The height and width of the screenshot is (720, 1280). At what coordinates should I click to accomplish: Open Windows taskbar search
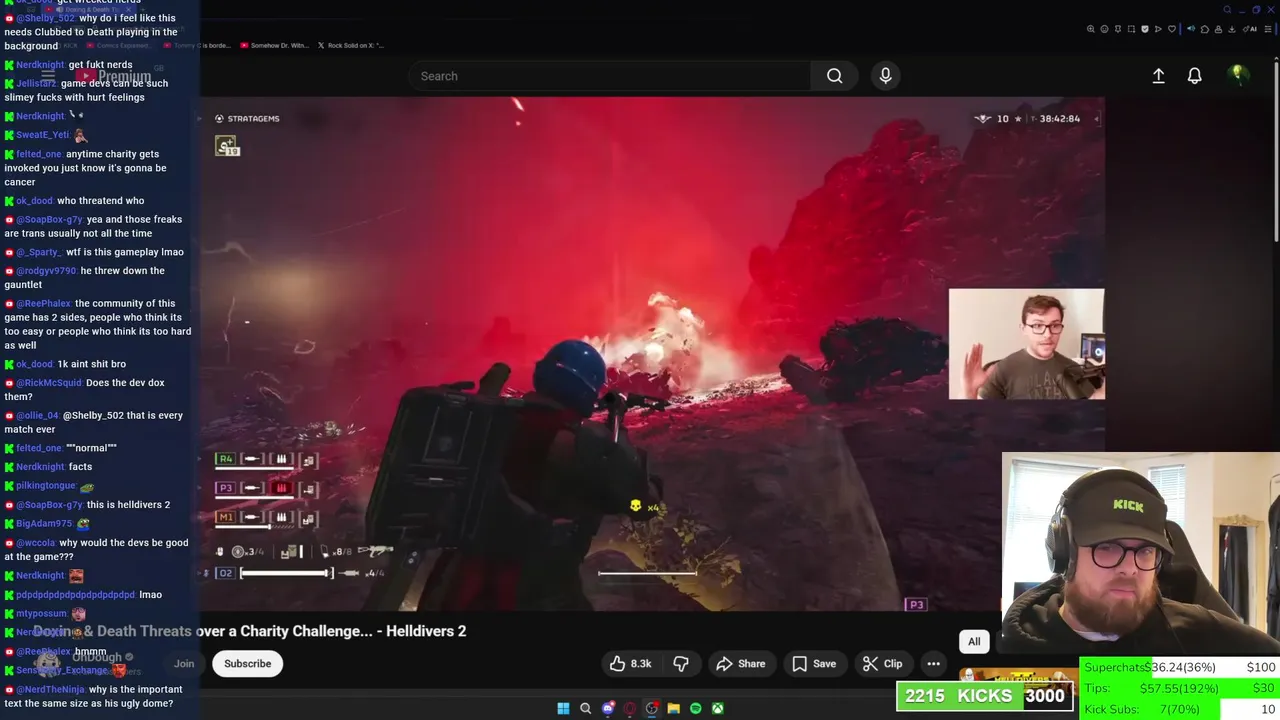coord(586,709)
